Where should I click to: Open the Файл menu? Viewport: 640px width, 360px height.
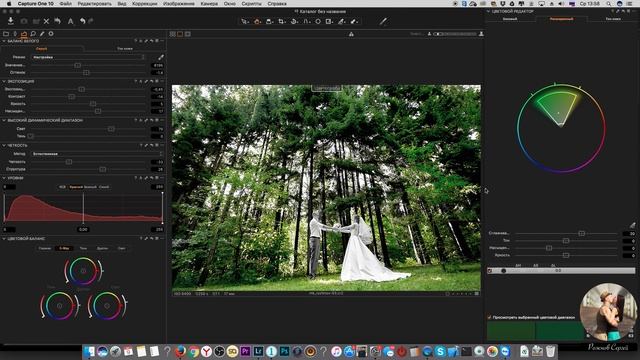pyautogui.click(x=65, y=4)
